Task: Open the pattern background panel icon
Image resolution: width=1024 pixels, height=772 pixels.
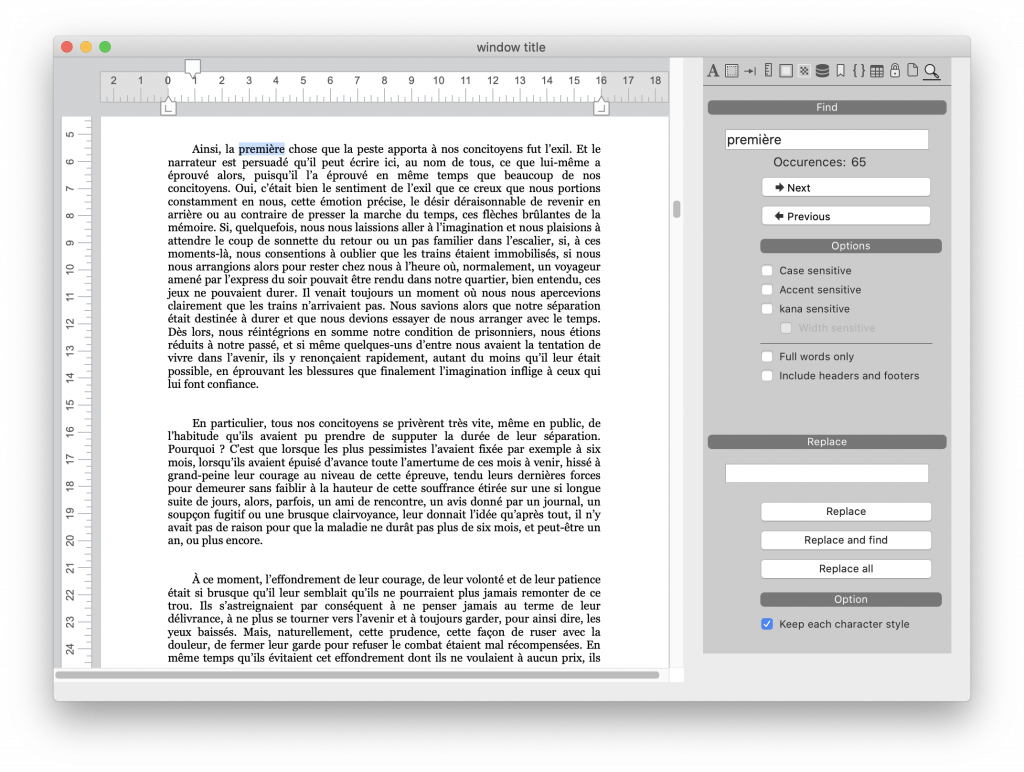Action: click(805, 71)
